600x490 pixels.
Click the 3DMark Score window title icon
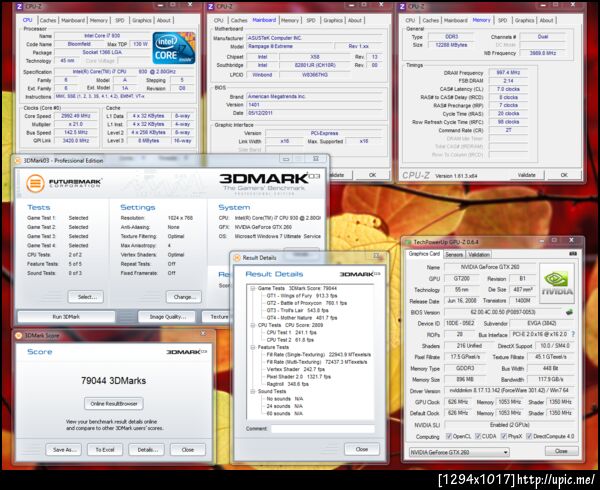point(18,335)
